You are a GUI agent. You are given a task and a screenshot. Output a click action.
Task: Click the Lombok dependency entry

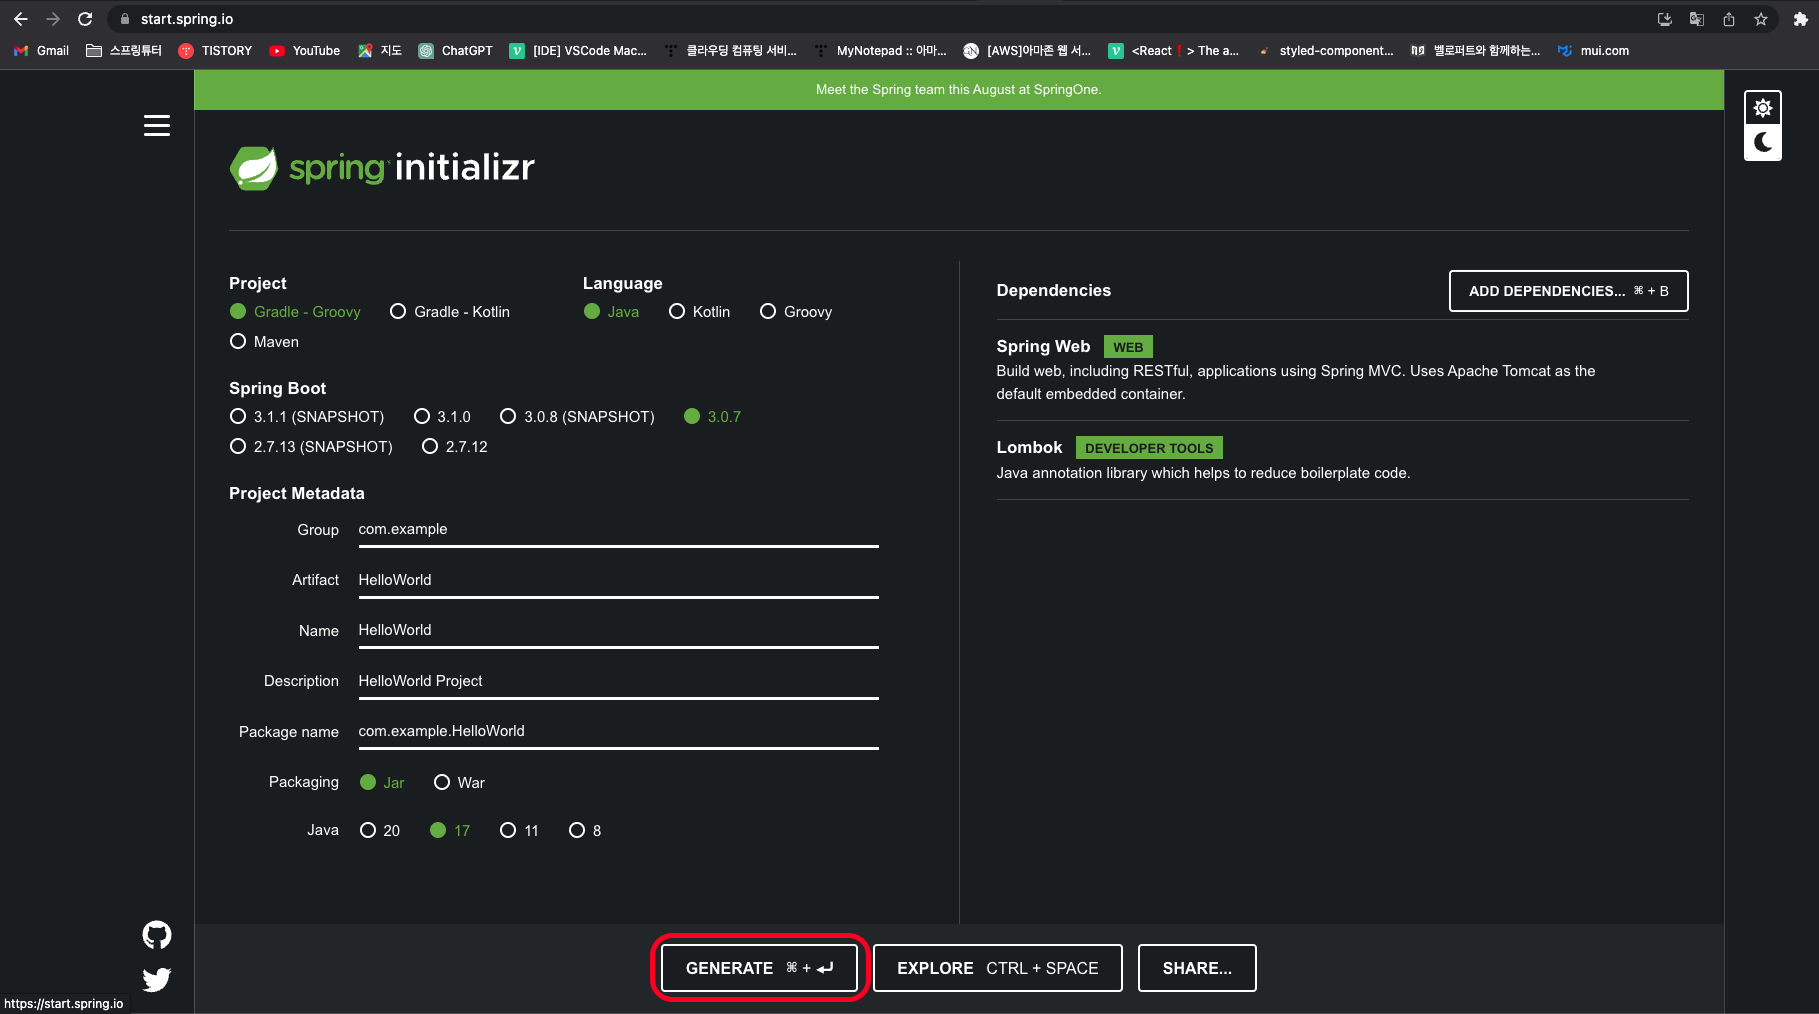[x=1342, y=460]
